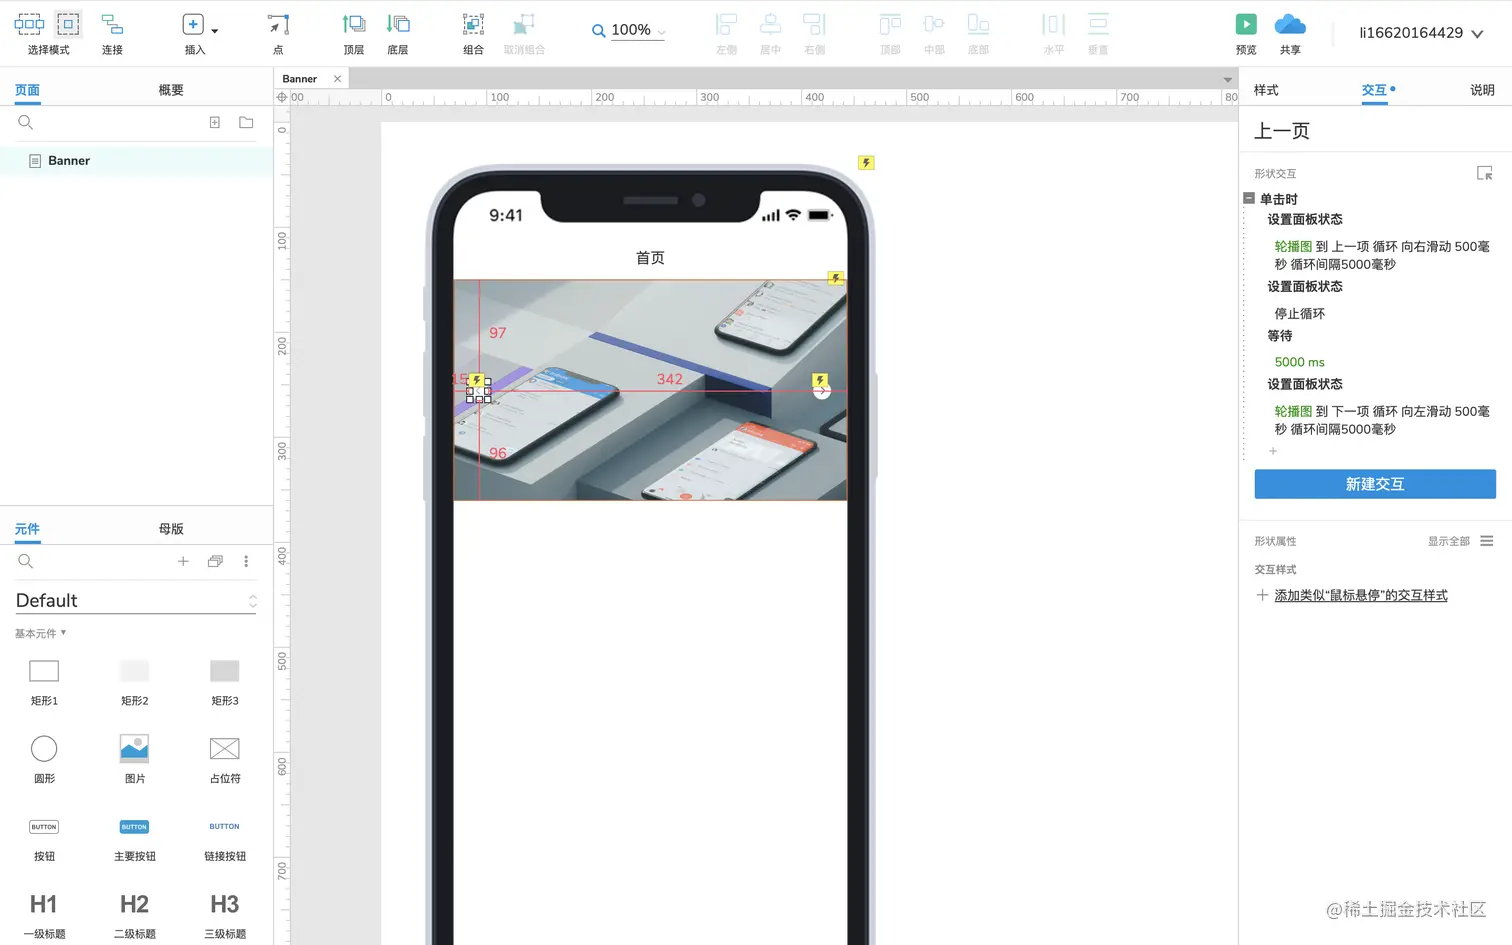Open the Default library dropdown
The height and width of the screenshot is (945, 1512).
[136, 600]
